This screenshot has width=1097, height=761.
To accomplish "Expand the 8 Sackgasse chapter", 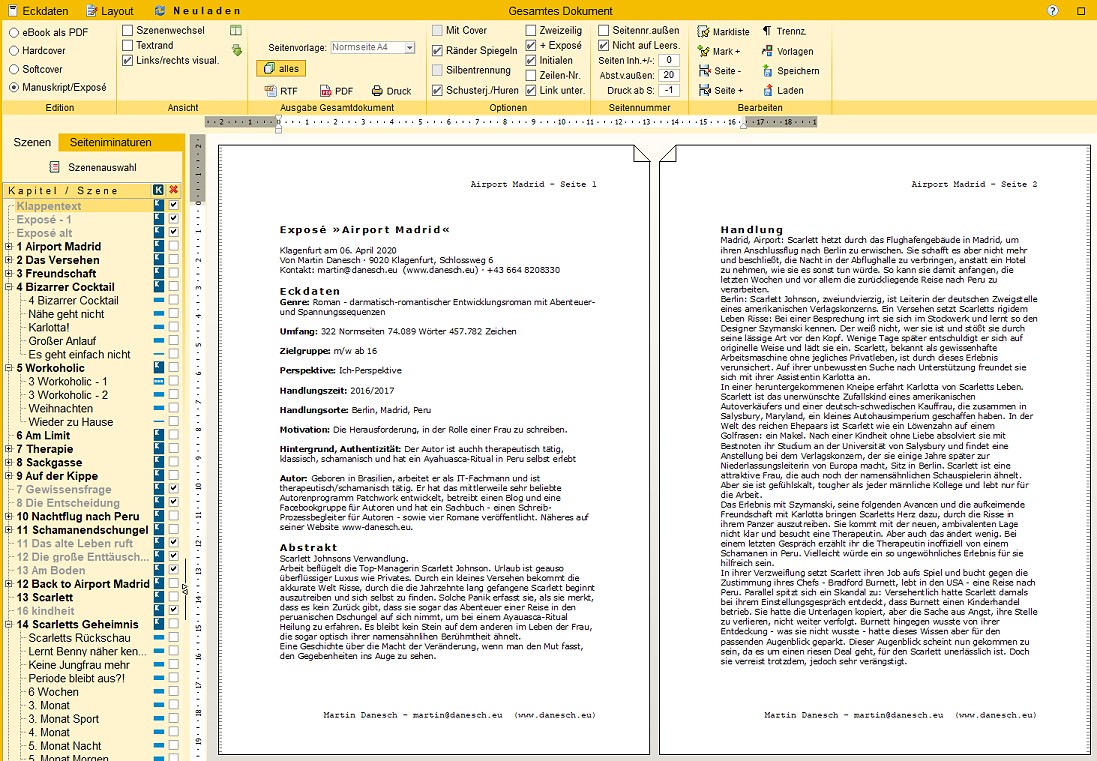I will click(8, 462).
